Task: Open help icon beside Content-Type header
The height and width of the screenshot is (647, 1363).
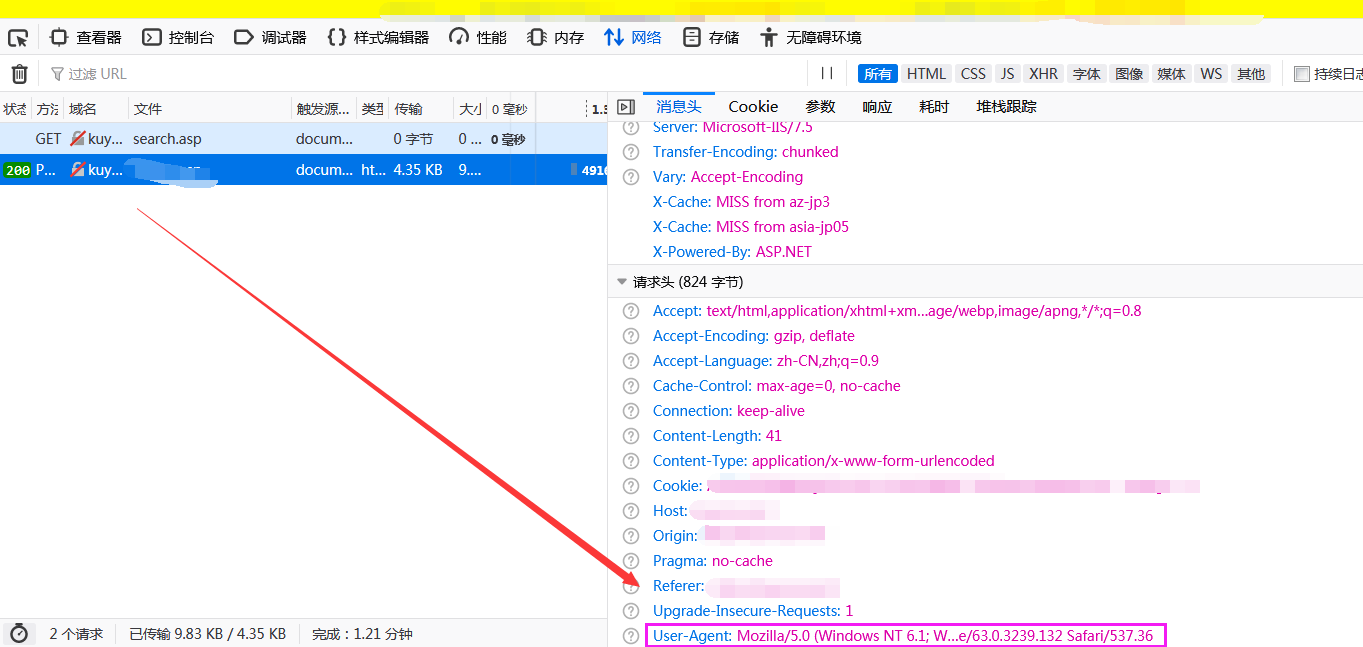Action: pyautogui.click(x=630, y=461)
